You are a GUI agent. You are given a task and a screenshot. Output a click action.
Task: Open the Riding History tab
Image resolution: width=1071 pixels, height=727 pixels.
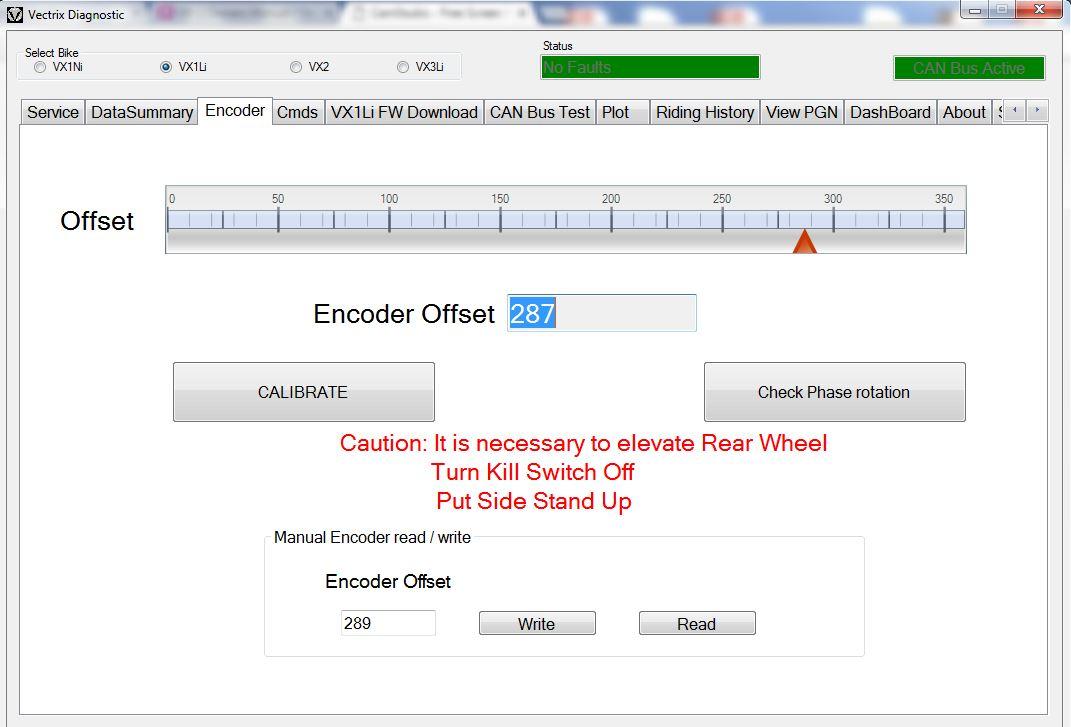click(705, 112)
